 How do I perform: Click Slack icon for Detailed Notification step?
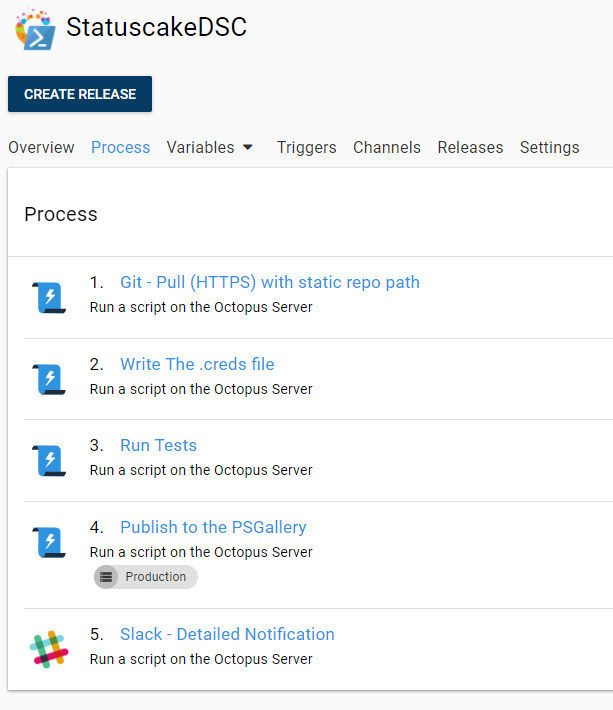click(x=49, y=649)
